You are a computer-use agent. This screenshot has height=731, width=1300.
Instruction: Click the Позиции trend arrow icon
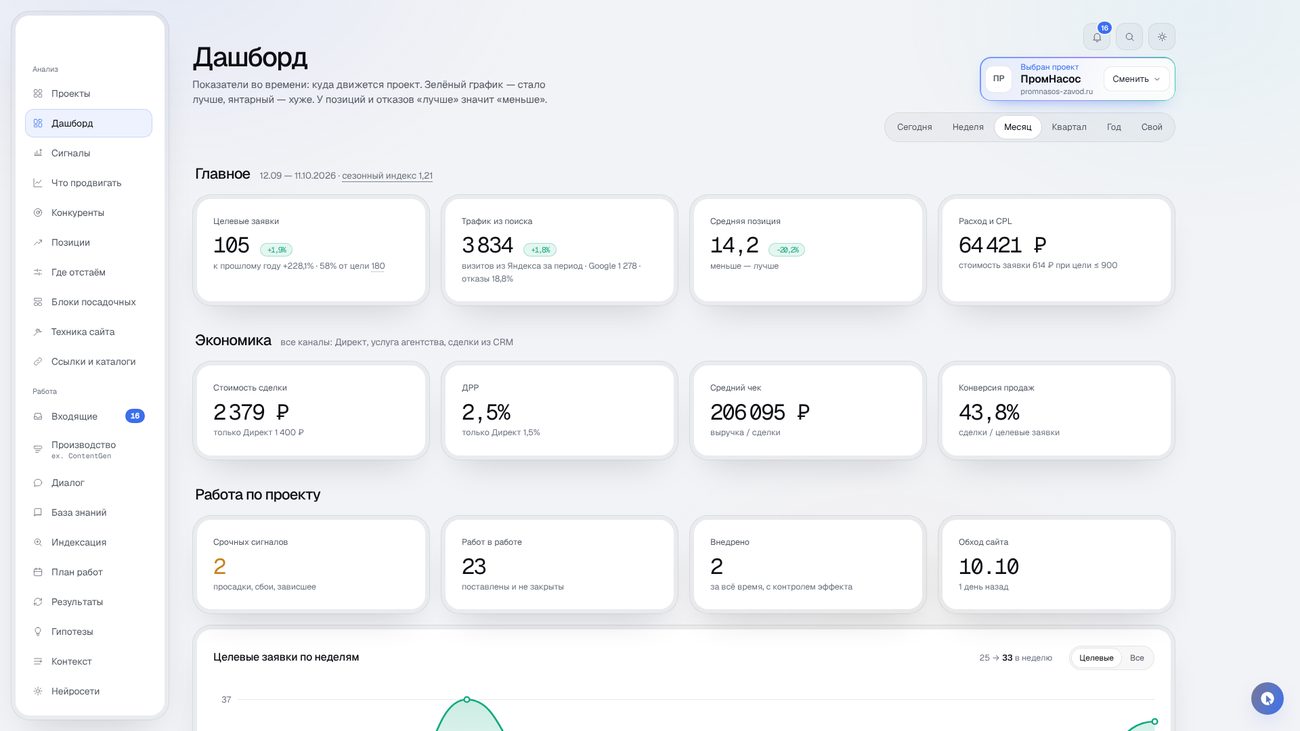point(38,242)
